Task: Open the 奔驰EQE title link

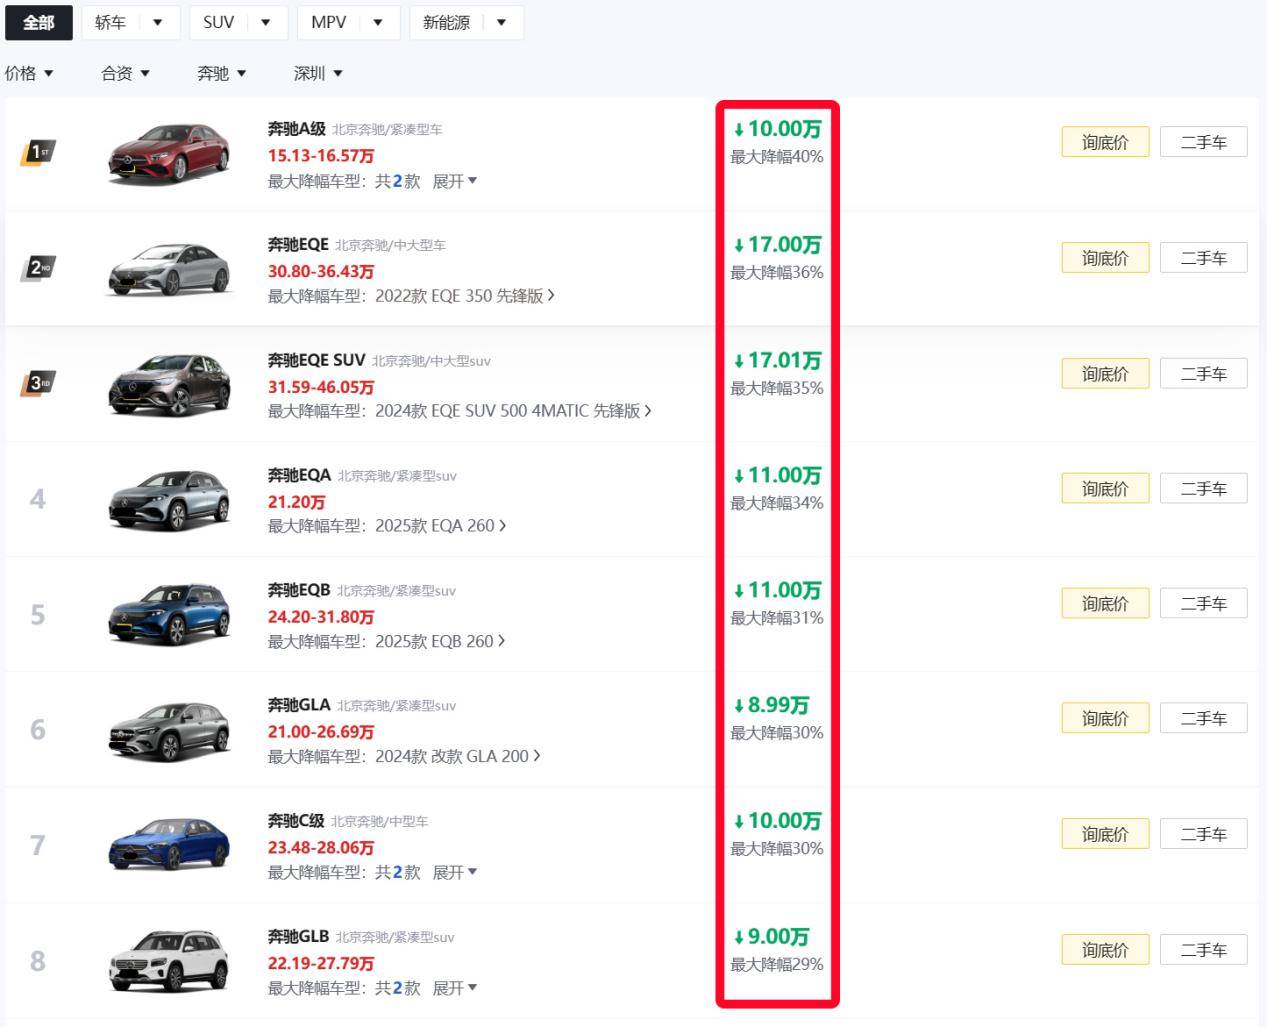Action: pyautogui.click(x=298, y=244)
